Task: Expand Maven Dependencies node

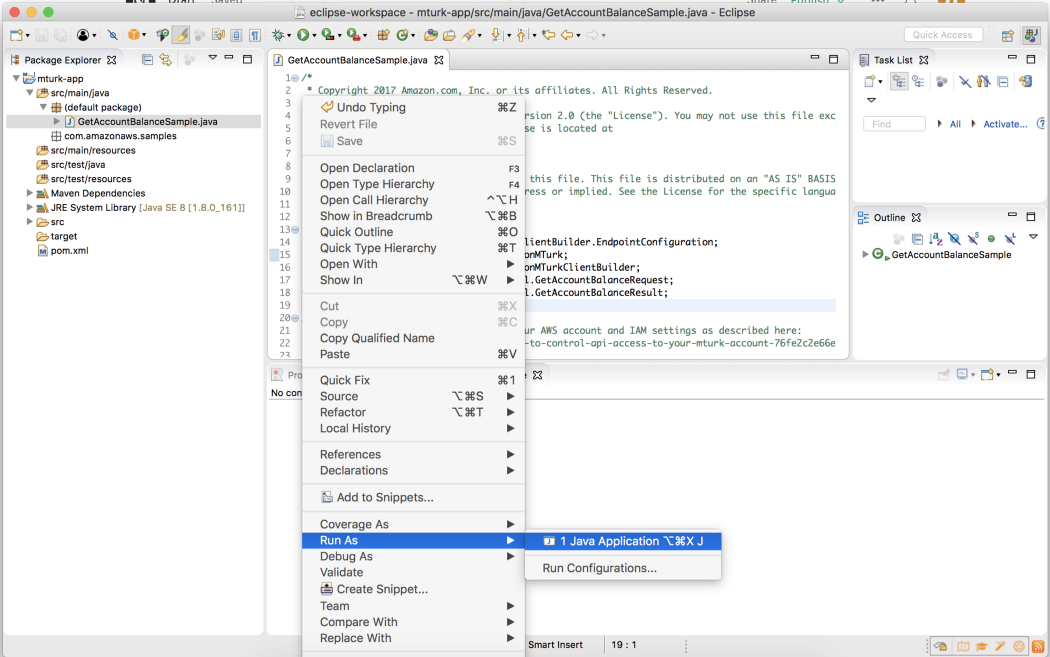Action: [29, 193]
